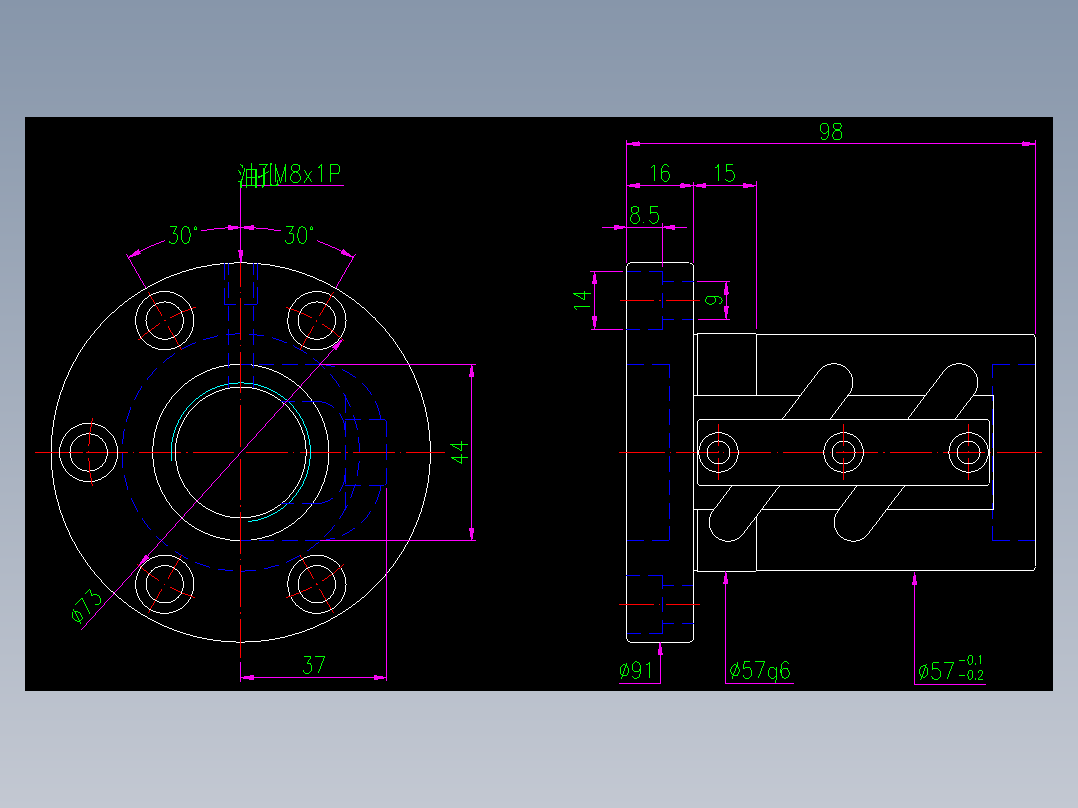Screen dimensions: 1078x808
Task: Click the ø73 diameter label
Action: click(87, 606)
